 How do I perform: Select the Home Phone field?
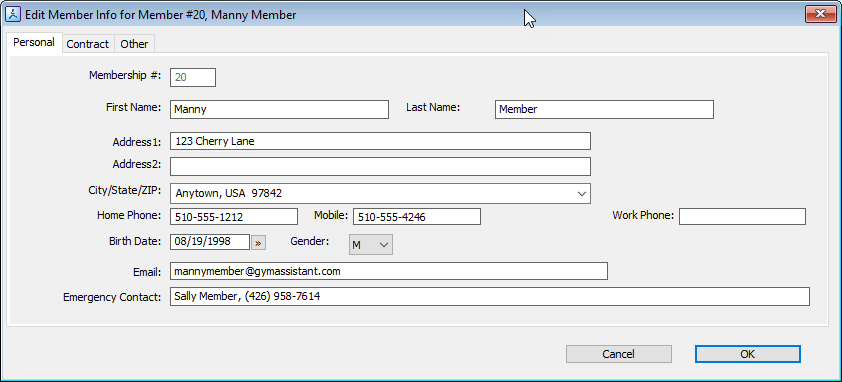pyautogui.click(x=234, y=217)
